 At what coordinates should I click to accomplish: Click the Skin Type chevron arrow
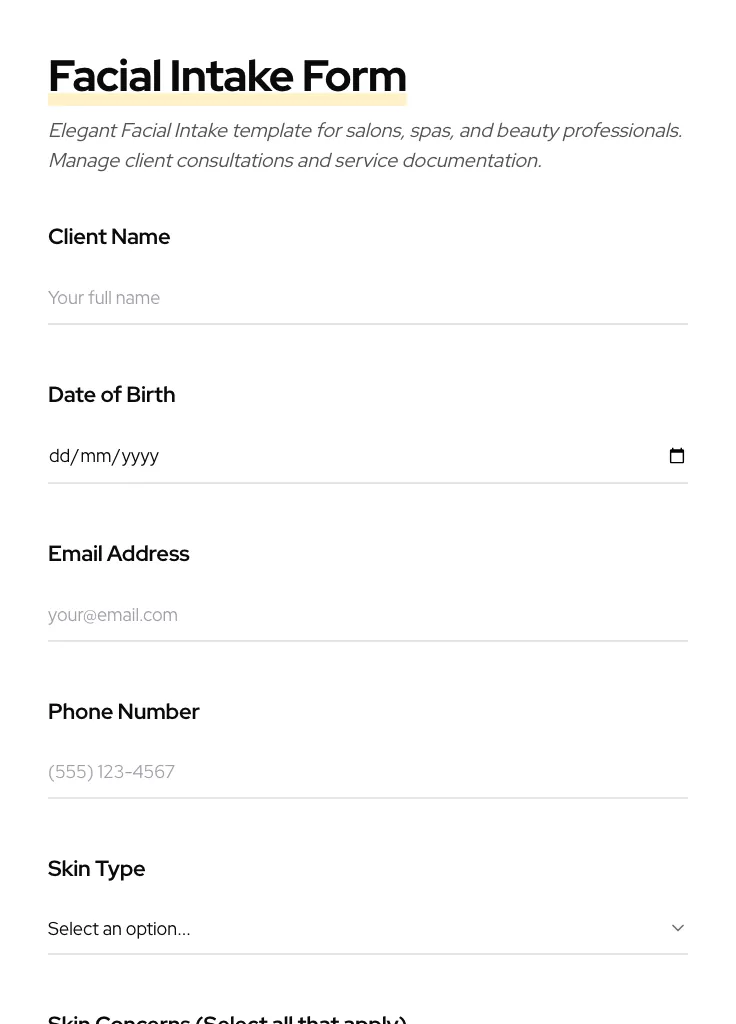click(677, 928)
